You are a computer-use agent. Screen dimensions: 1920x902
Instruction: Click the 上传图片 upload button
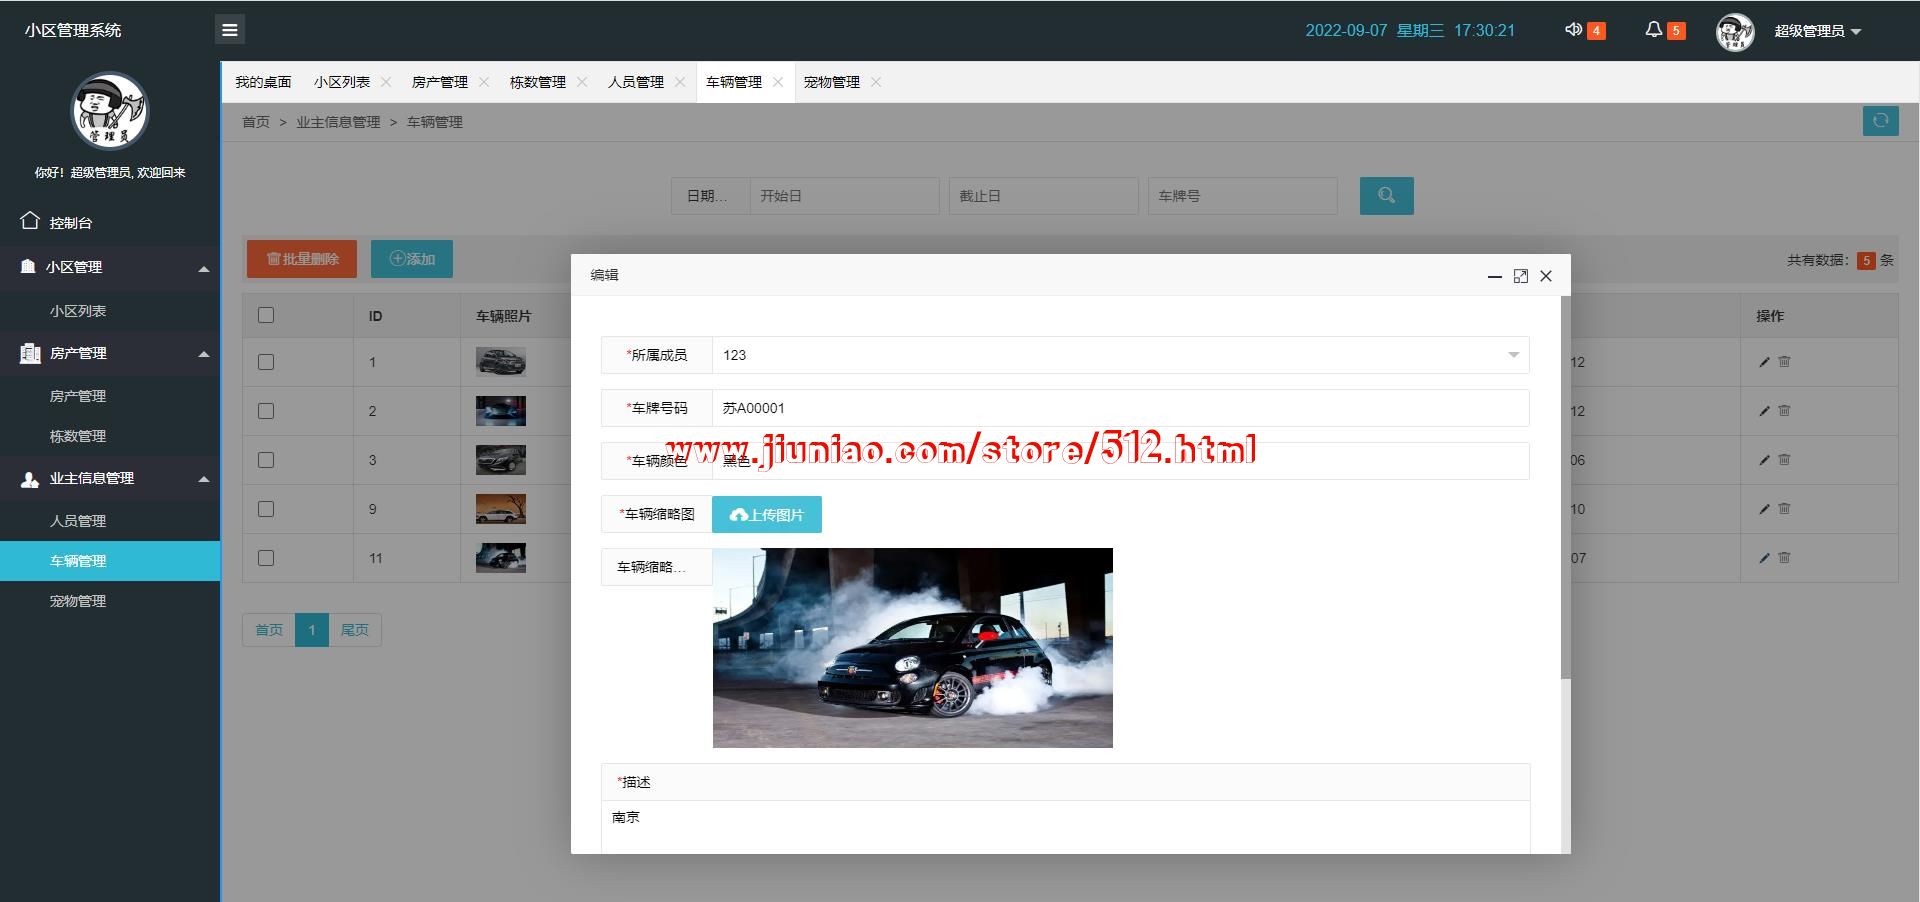[x=766, y=515]
